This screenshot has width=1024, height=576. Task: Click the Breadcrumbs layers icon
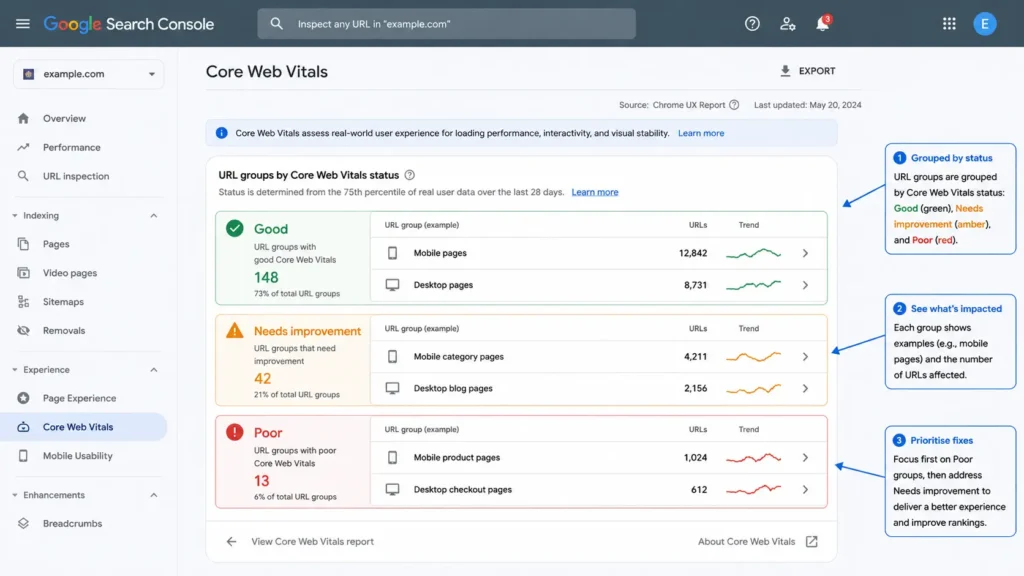coord(24,523)
